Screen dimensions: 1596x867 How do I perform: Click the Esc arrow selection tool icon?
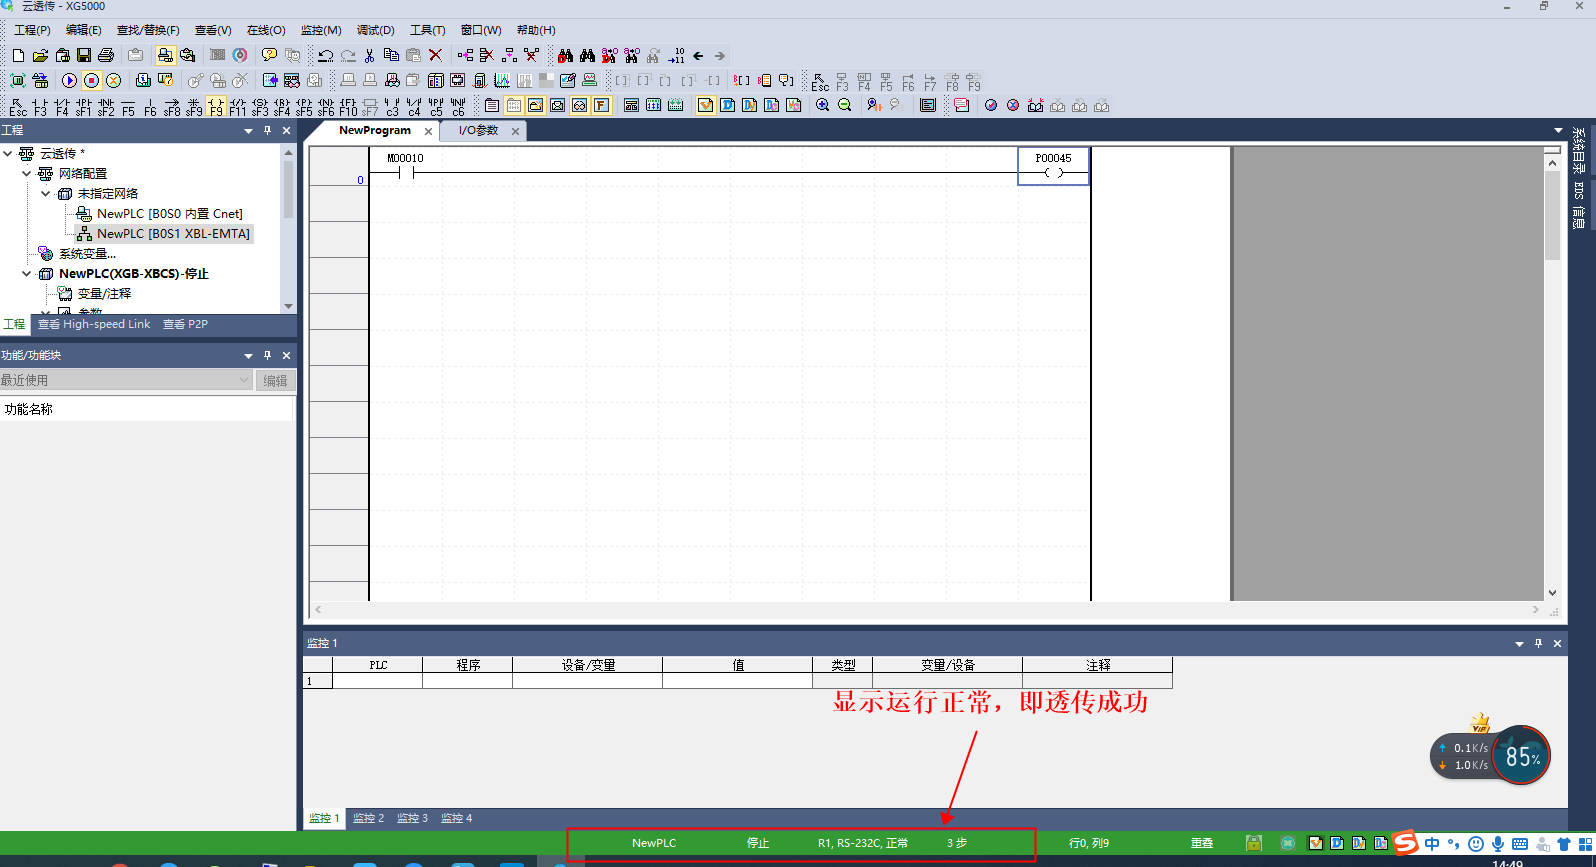[x=18, y=106]
